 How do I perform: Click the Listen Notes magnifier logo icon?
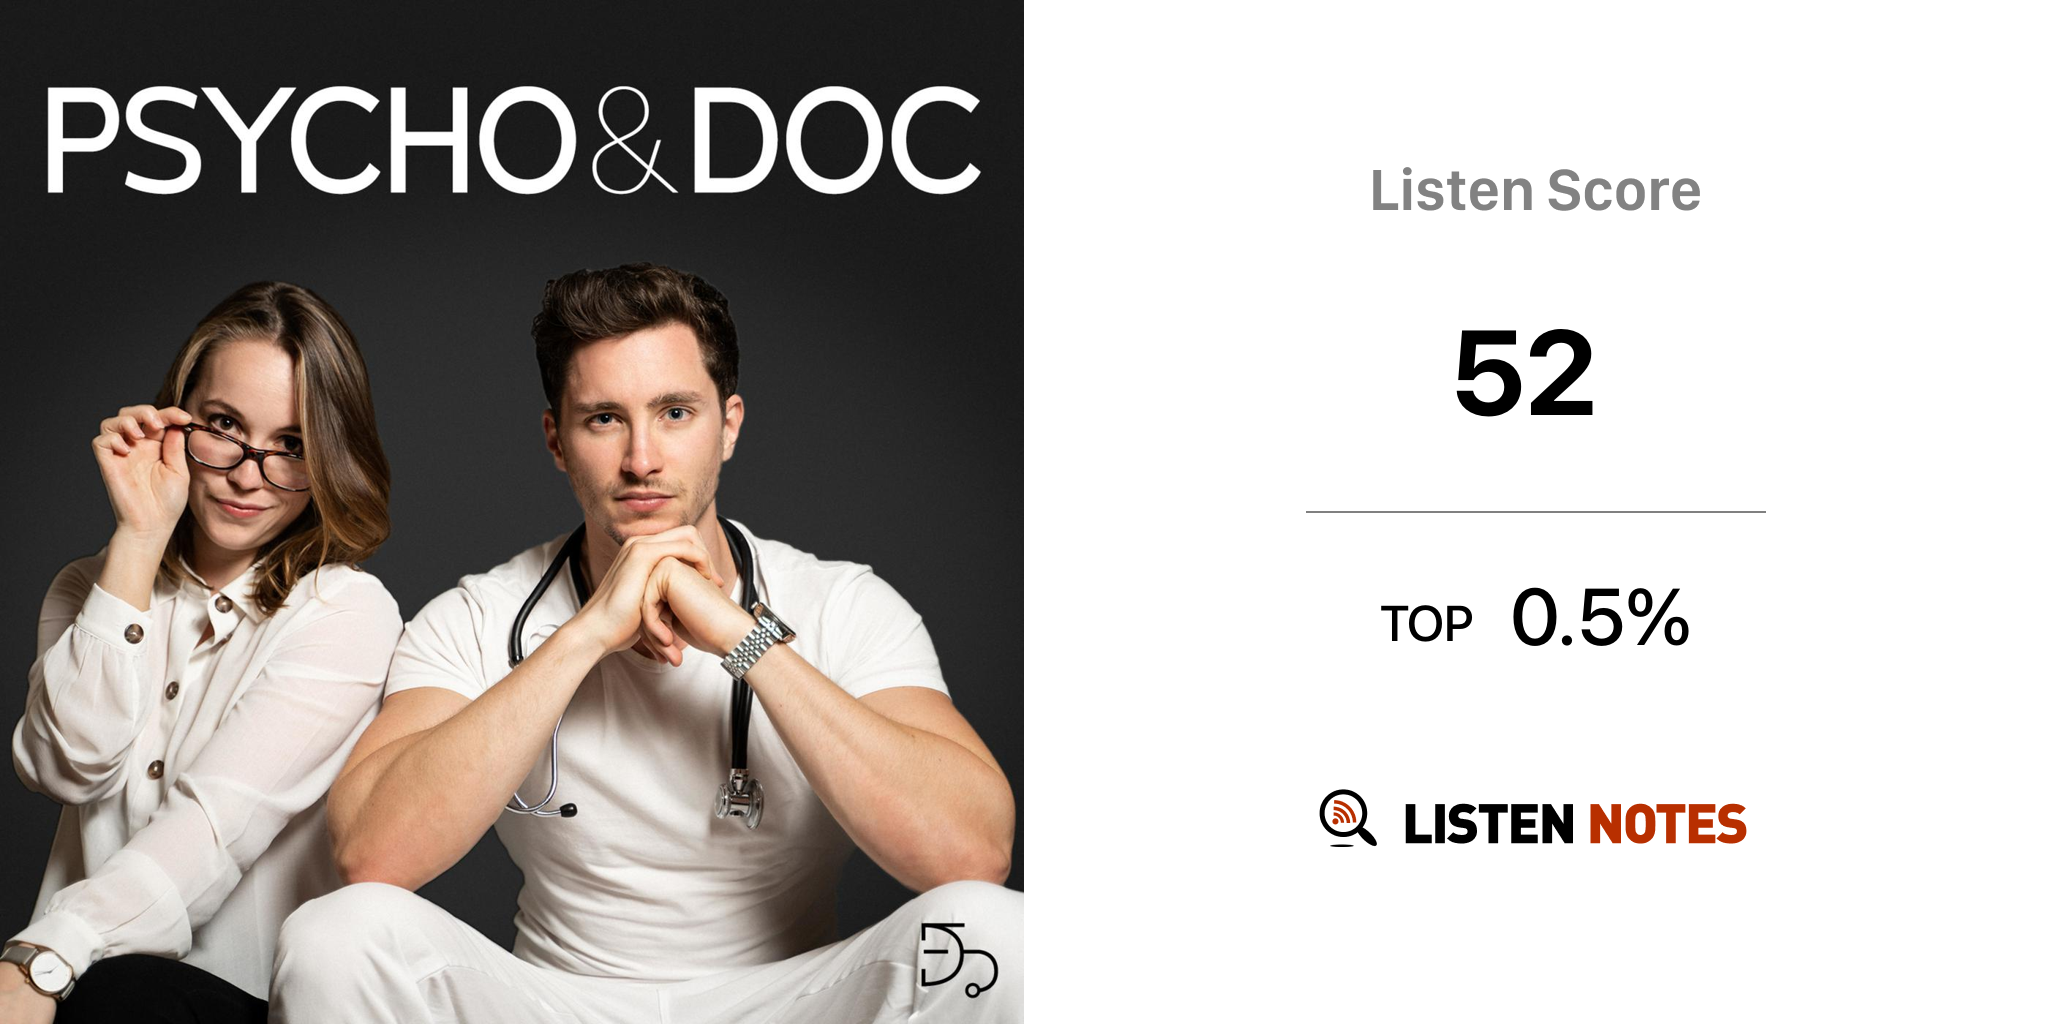point(1347,818)
